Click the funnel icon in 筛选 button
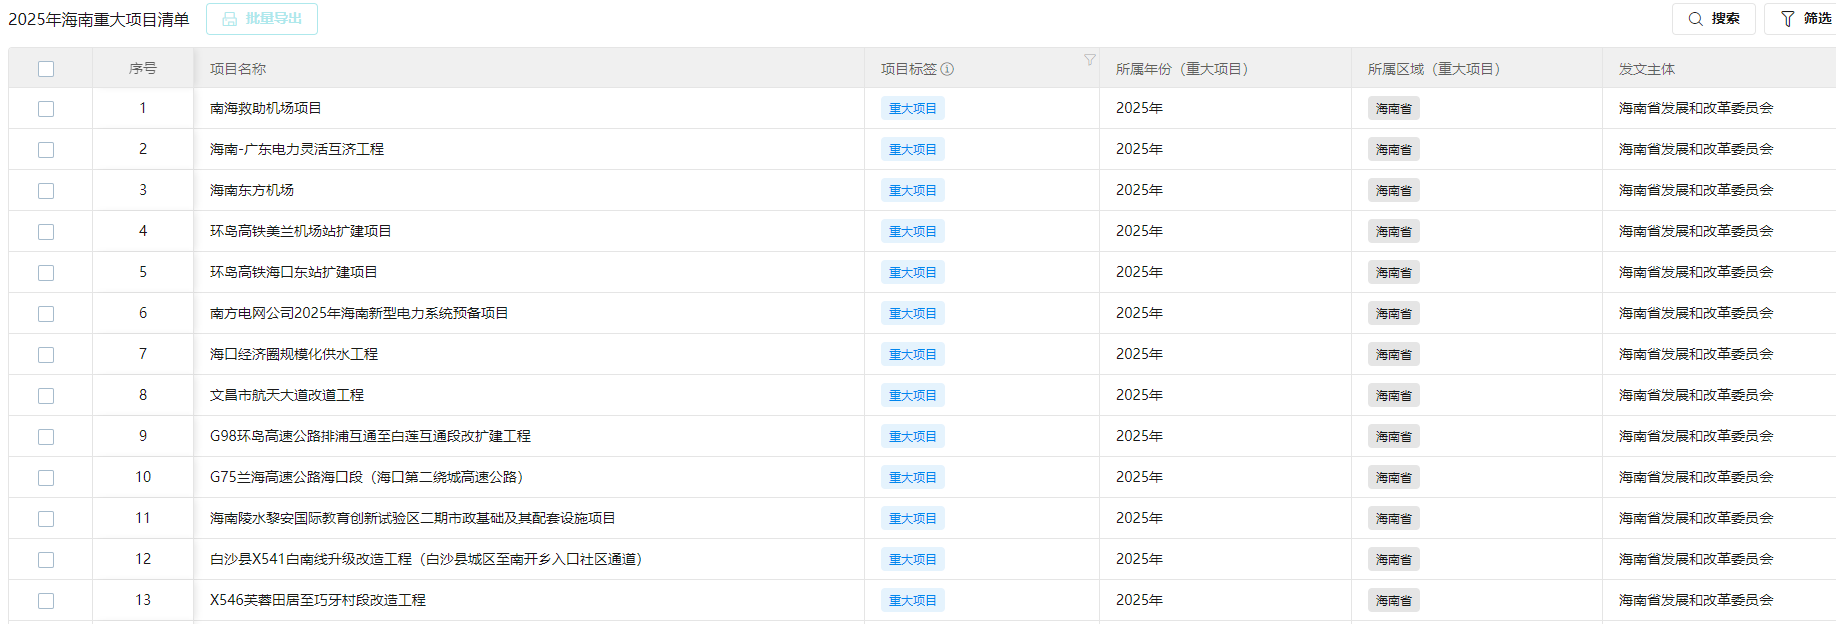 click(1787, 19)
